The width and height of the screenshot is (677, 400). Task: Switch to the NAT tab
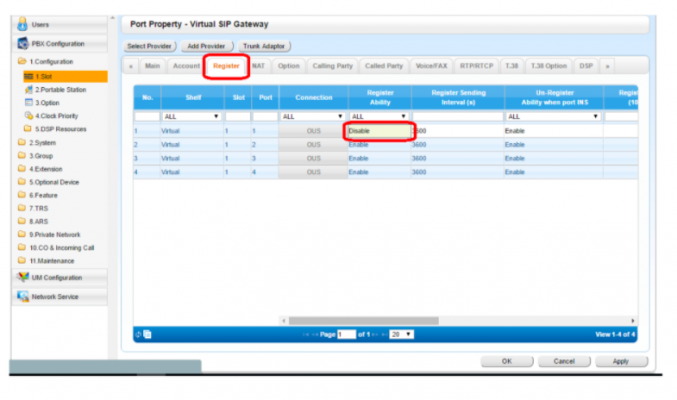click(258, 66)
